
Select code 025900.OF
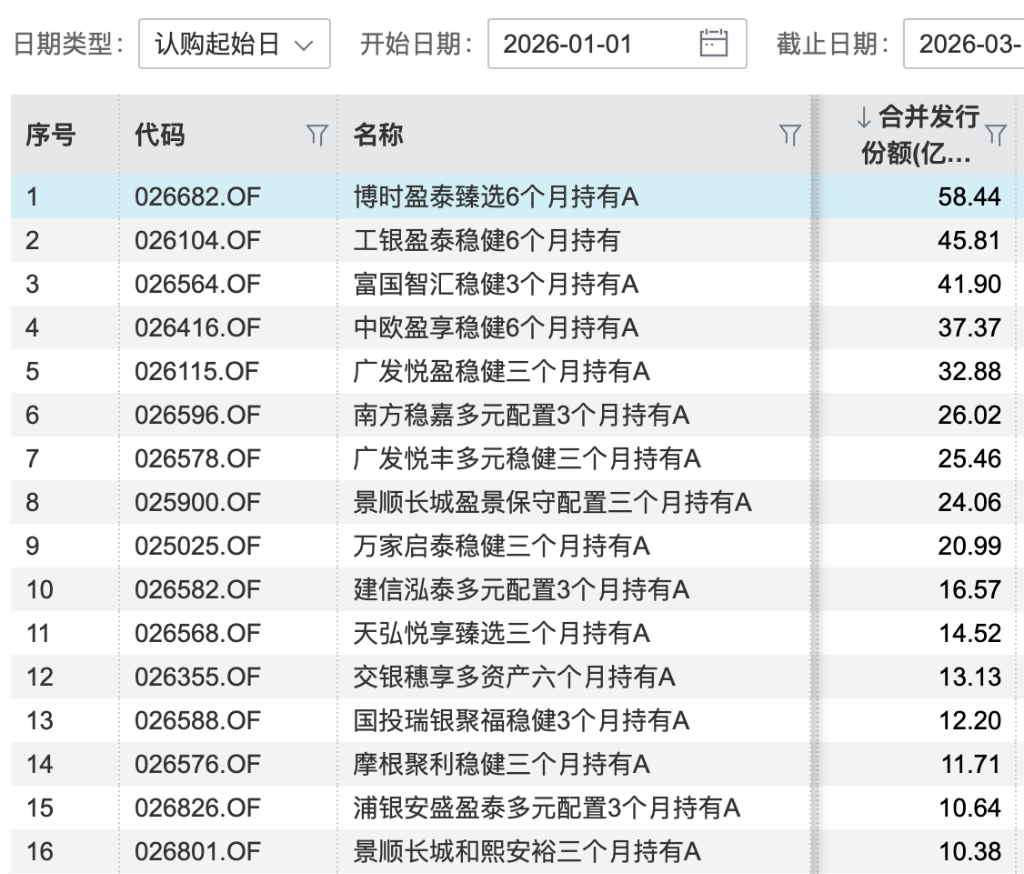tap(197, 503)
